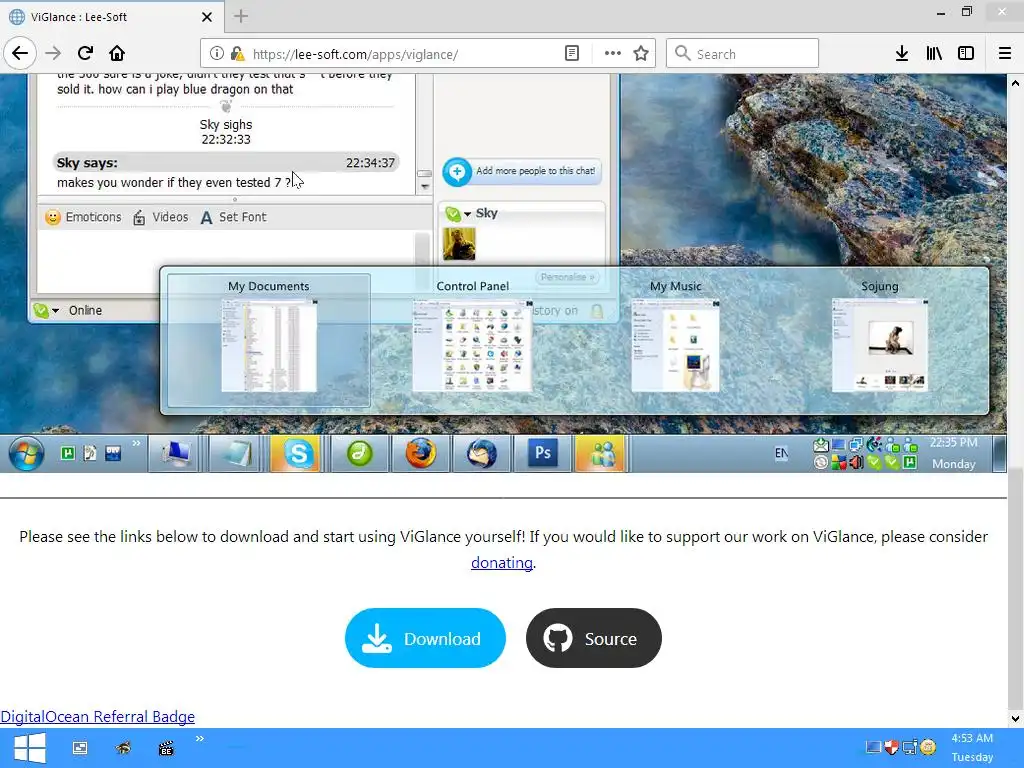Open the browser downloads panel

(902, 54)
